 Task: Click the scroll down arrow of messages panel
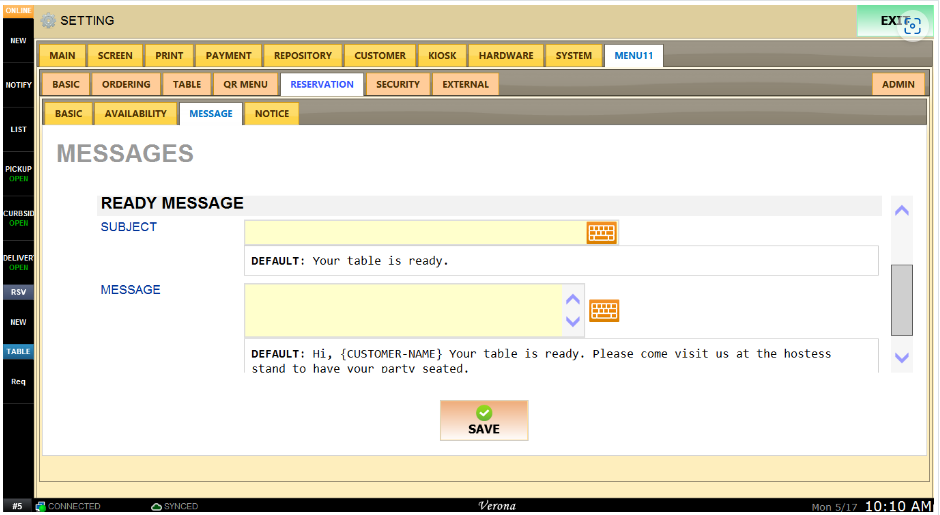(901, 357)
